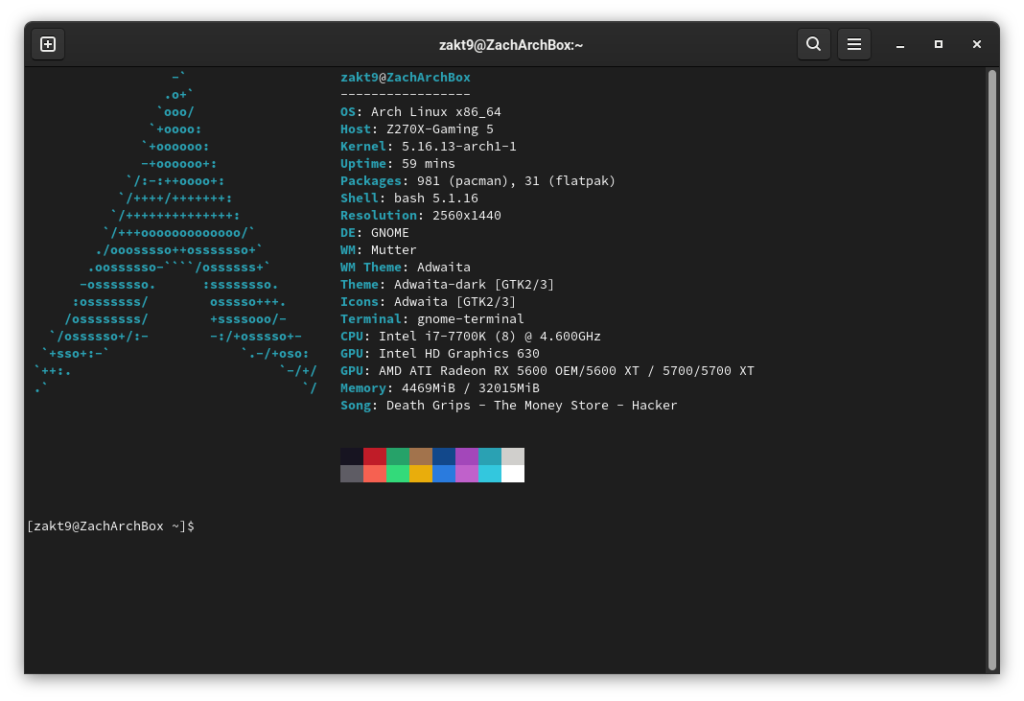The width and height of the screenshot is (1024, 701).
Task: Click the zakt9@ZachArchBox header in neofetch output
Action: click(x=405, y=77)
